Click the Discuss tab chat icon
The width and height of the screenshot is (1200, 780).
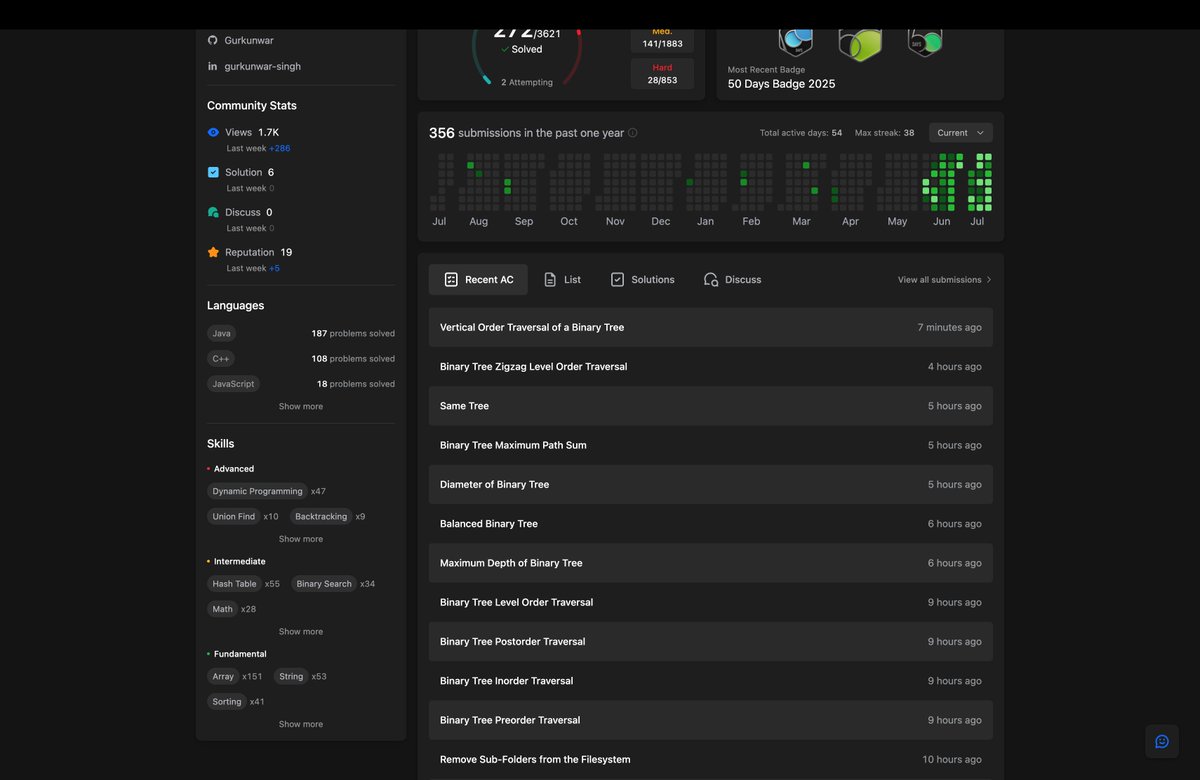711,280
